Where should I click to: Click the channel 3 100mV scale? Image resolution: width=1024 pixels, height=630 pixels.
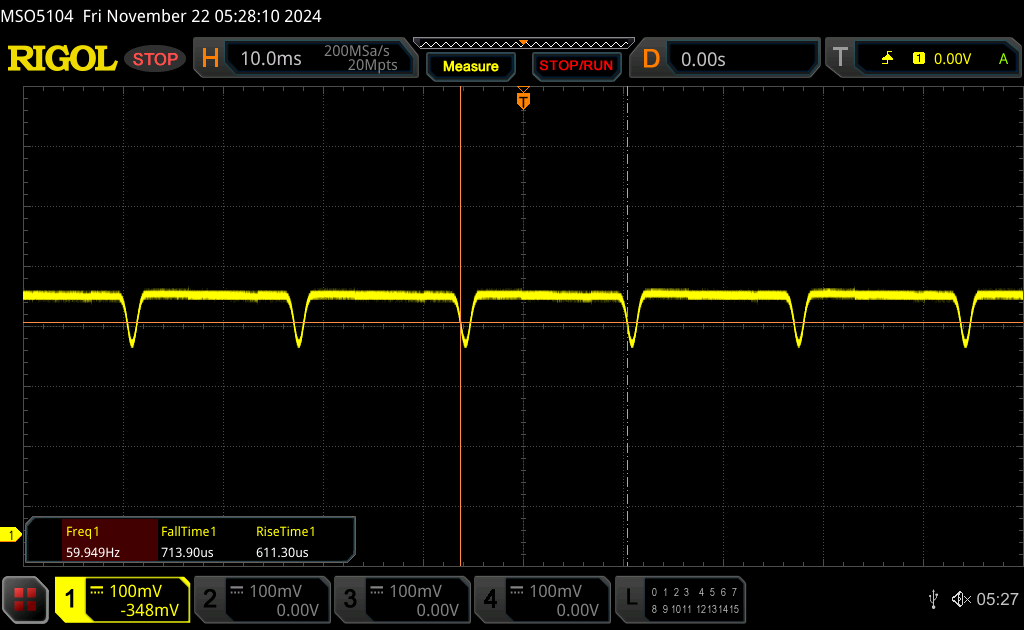point(415,591)
